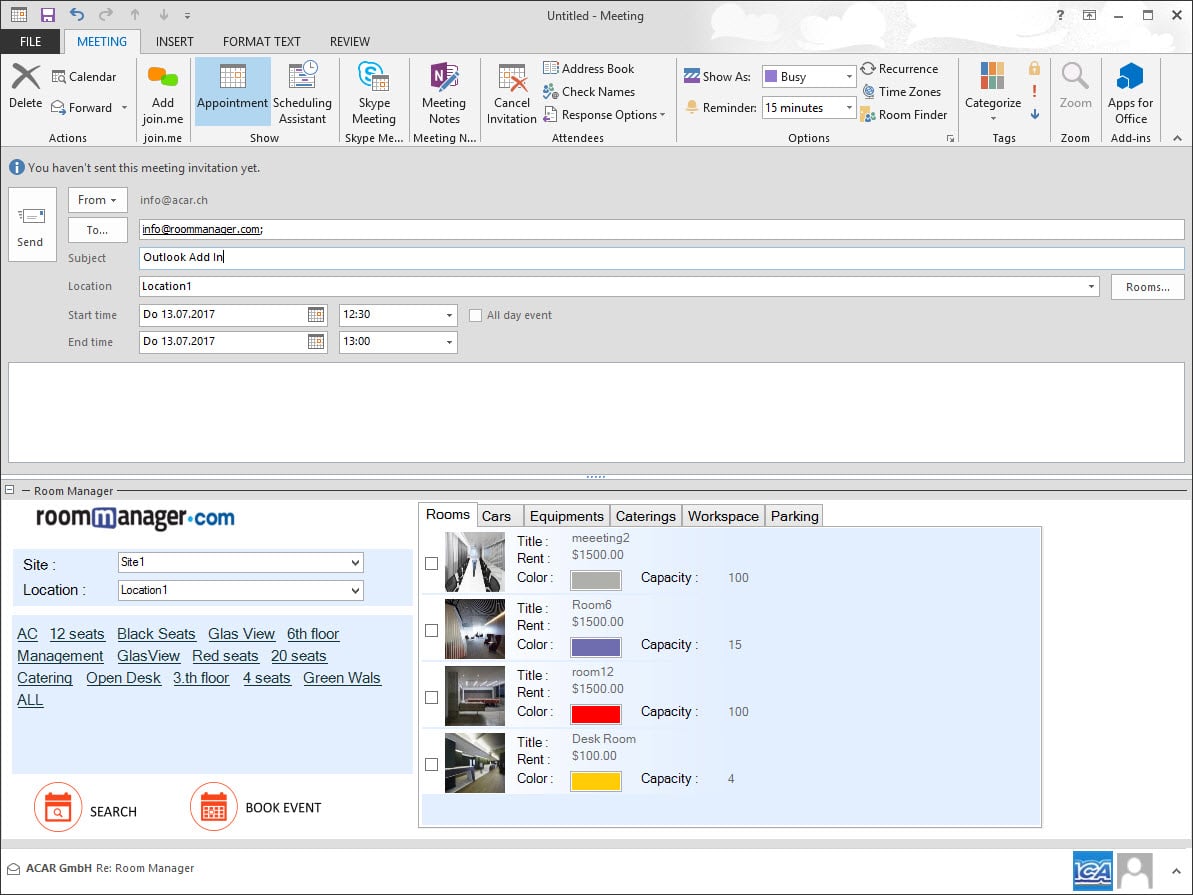This screenshot has width=1193, height=895.
Task: Start a Skype Meeting
Action: [x=374, y=90]
